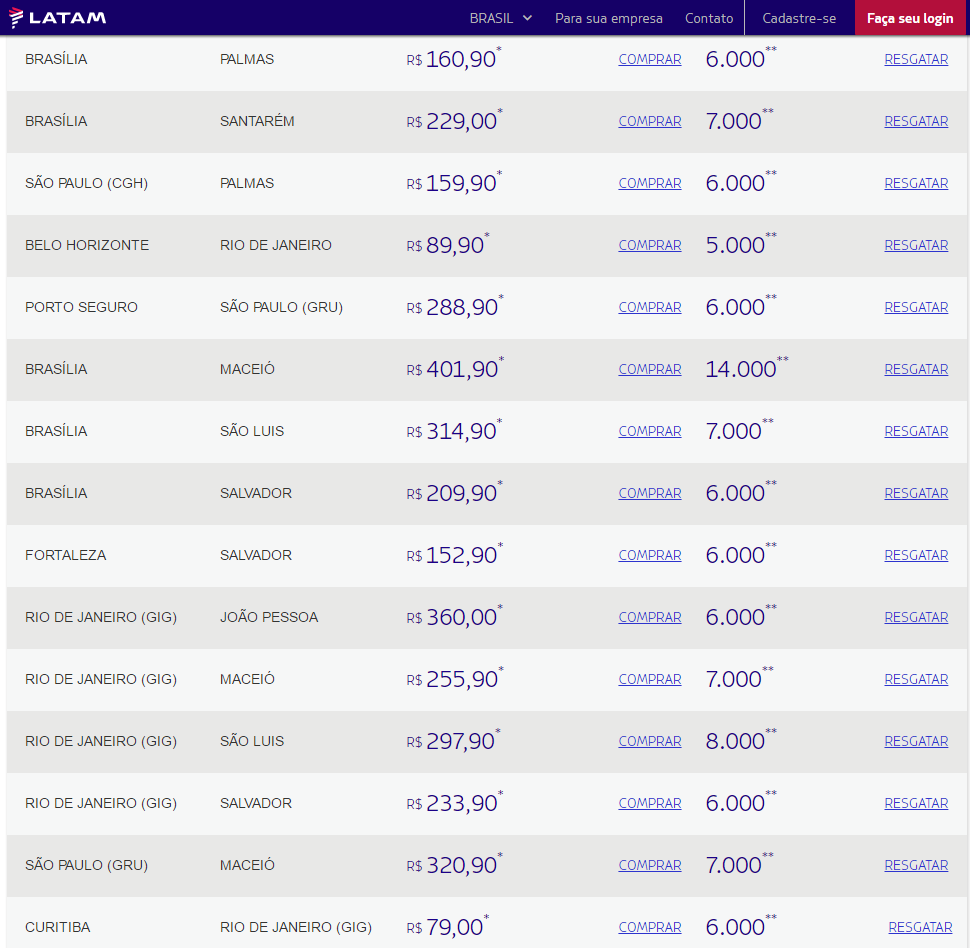This screenshot has height=948, width=970.
Task: Select the R$ 229,00 price text
Action: 454,121
